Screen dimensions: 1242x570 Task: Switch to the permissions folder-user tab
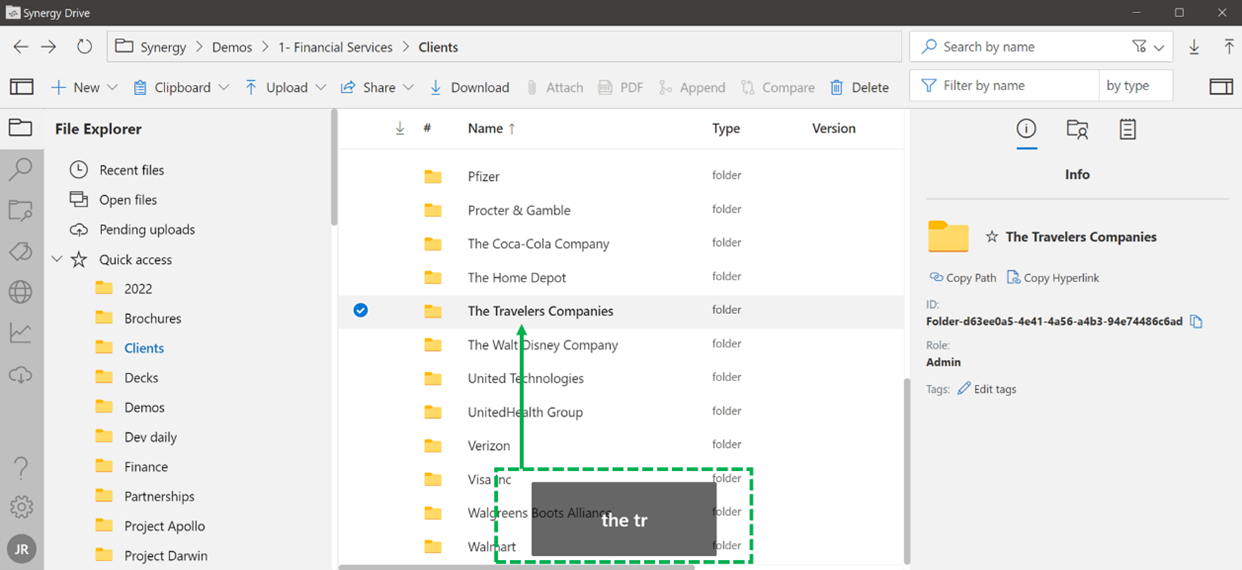tap(1077, 129)
